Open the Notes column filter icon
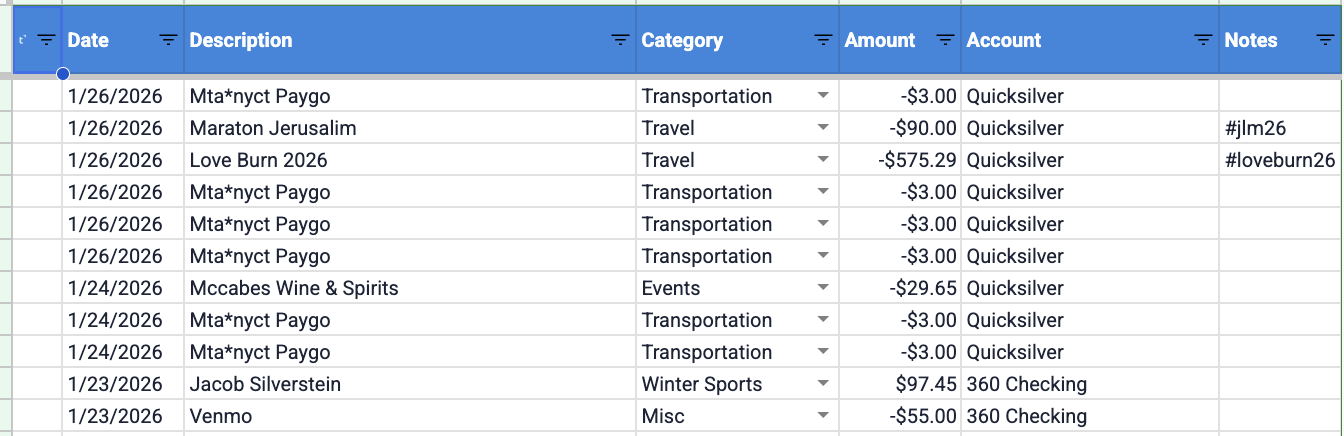 (1325, 40)
